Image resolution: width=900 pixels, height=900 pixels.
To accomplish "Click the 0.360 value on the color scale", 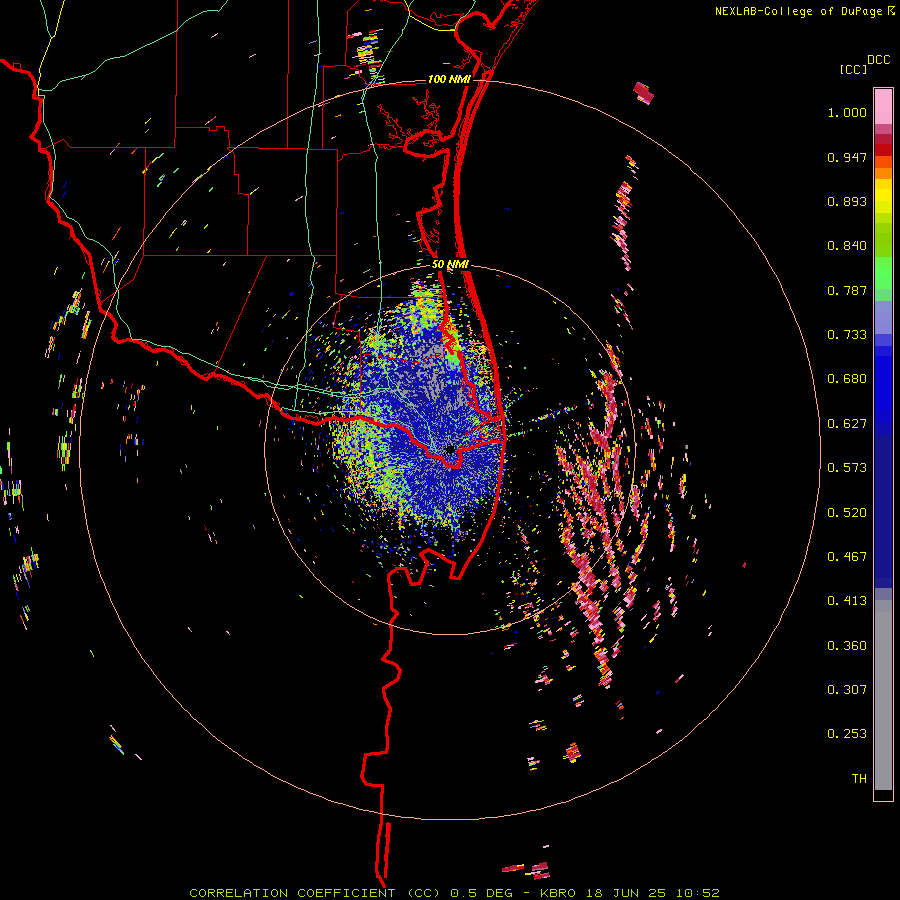I will 847,646.
